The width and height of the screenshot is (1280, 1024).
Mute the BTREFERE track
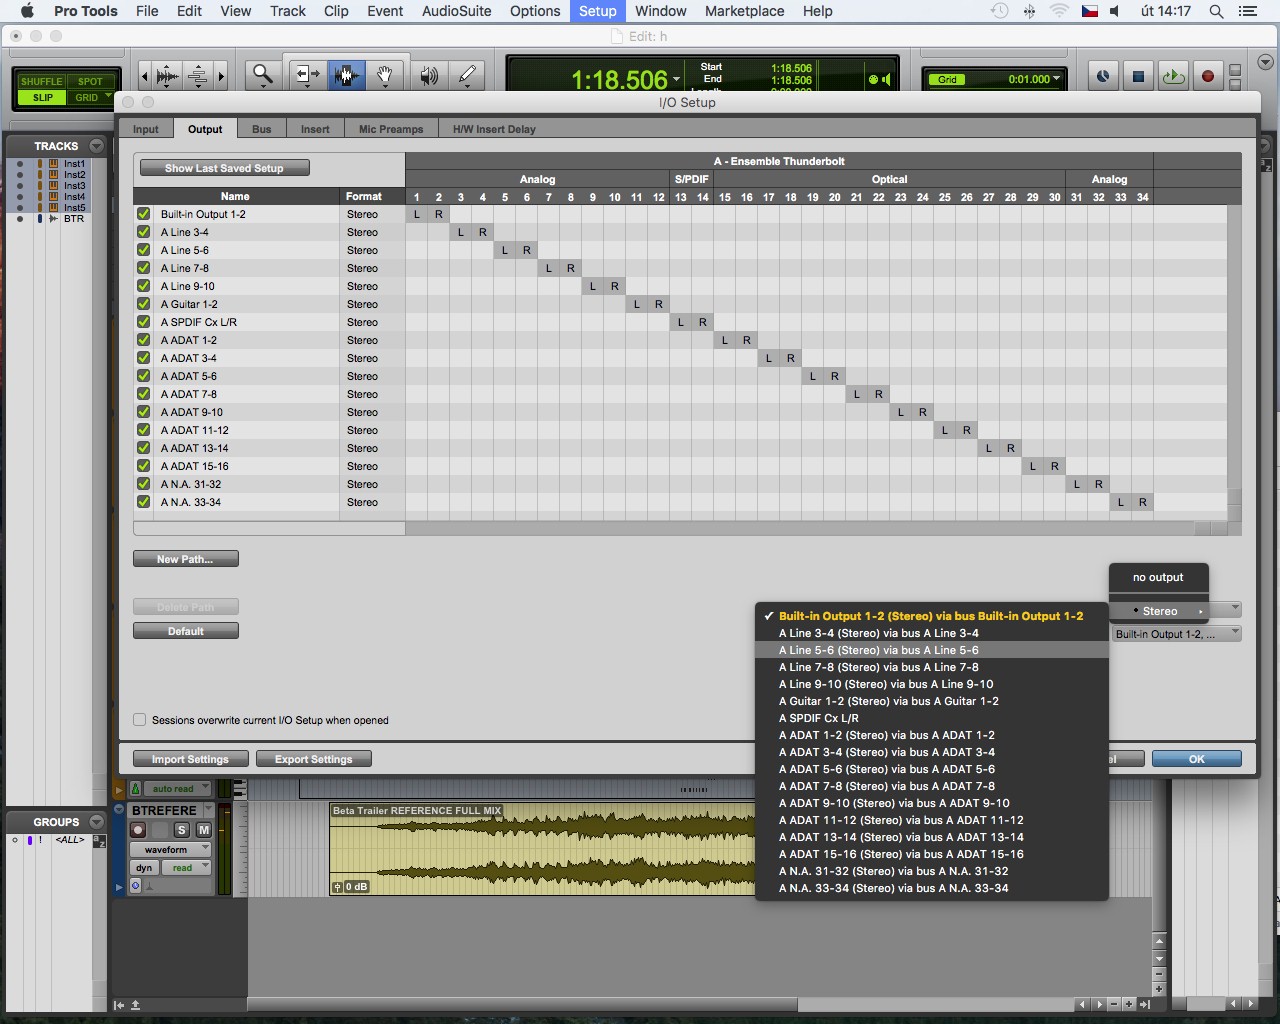tap(204, 830)
